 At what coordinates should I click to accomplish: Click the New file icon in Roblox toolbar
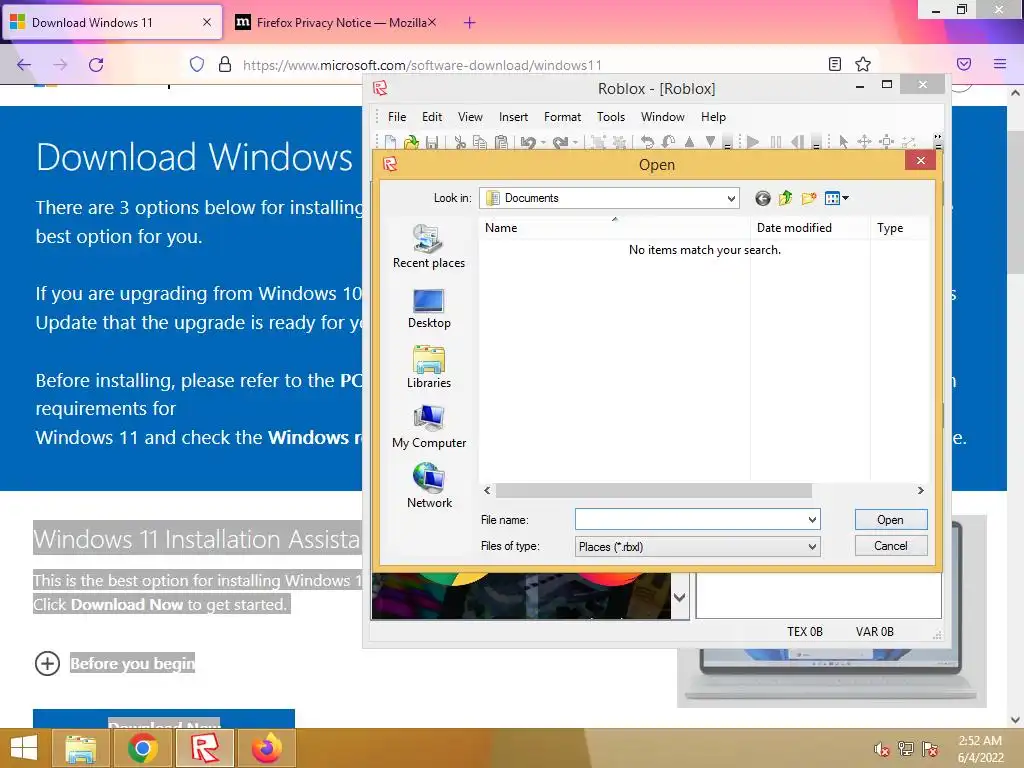(x=391, y=142)
